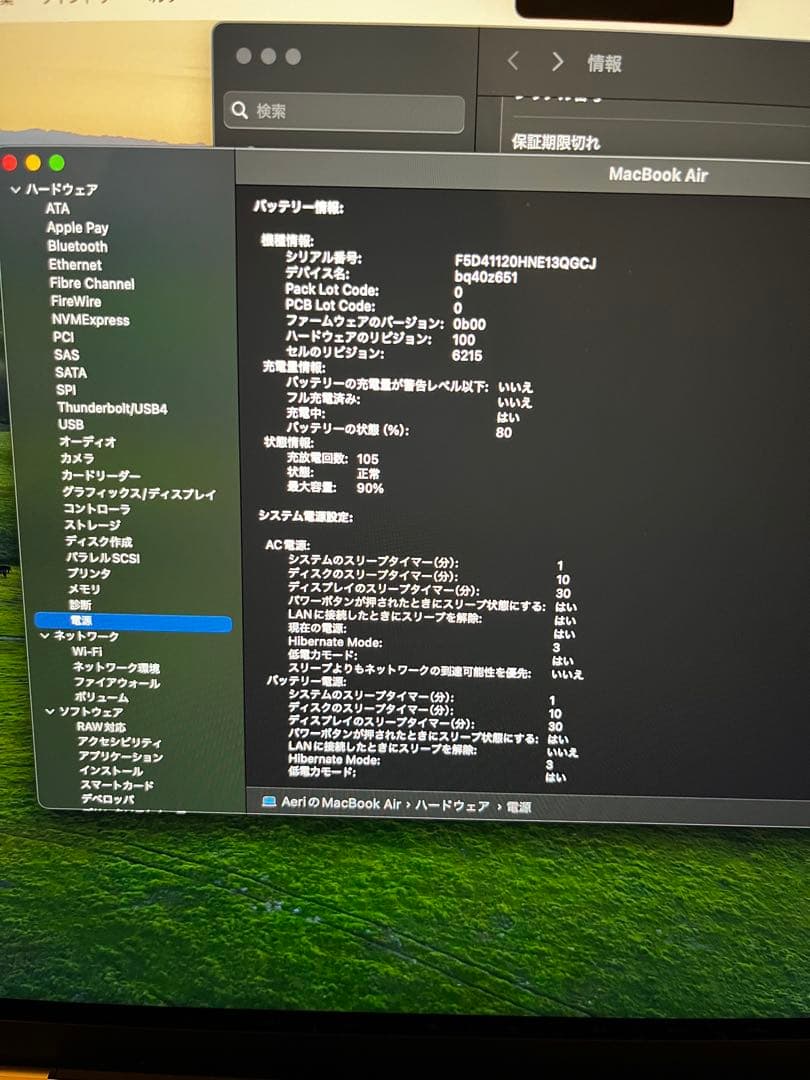Screen dimensions: 810x1080
Task: Select ファイアウォール under network
Action: 116,683
